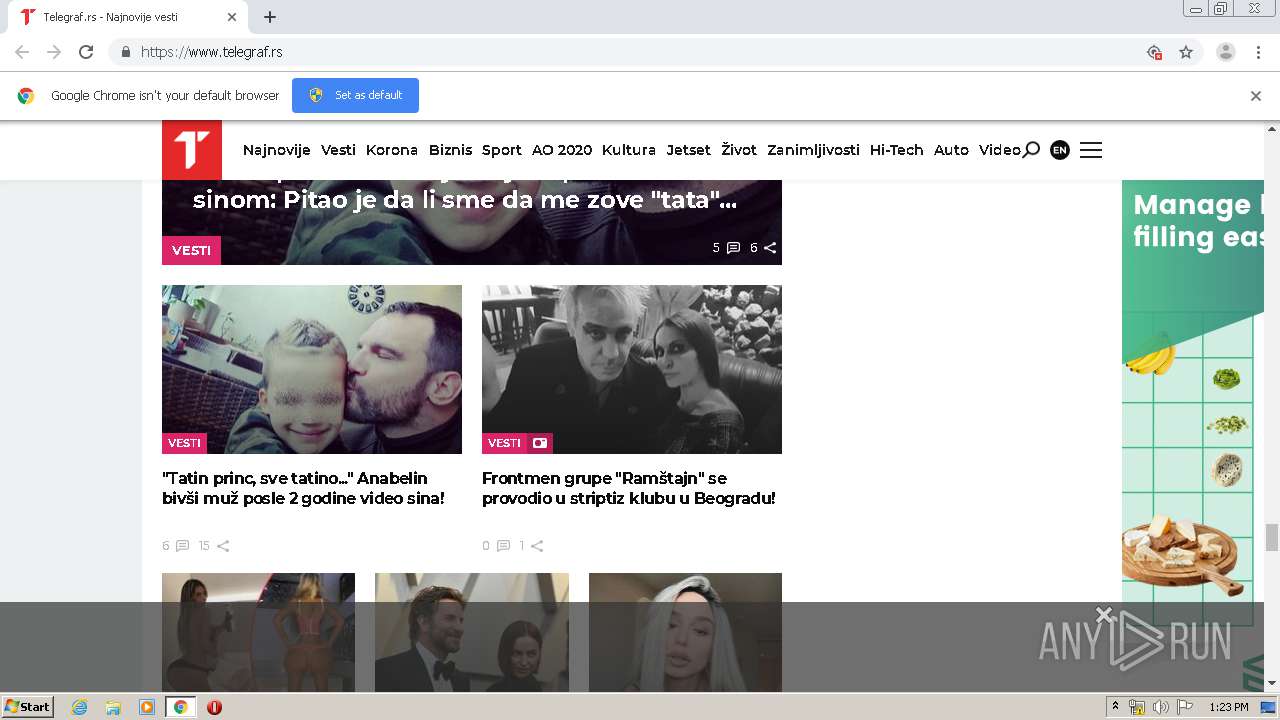The height and width of the screenshot is (720, 1280).
Task: Bookmark this page with the star
Action: coord(1186,52)
